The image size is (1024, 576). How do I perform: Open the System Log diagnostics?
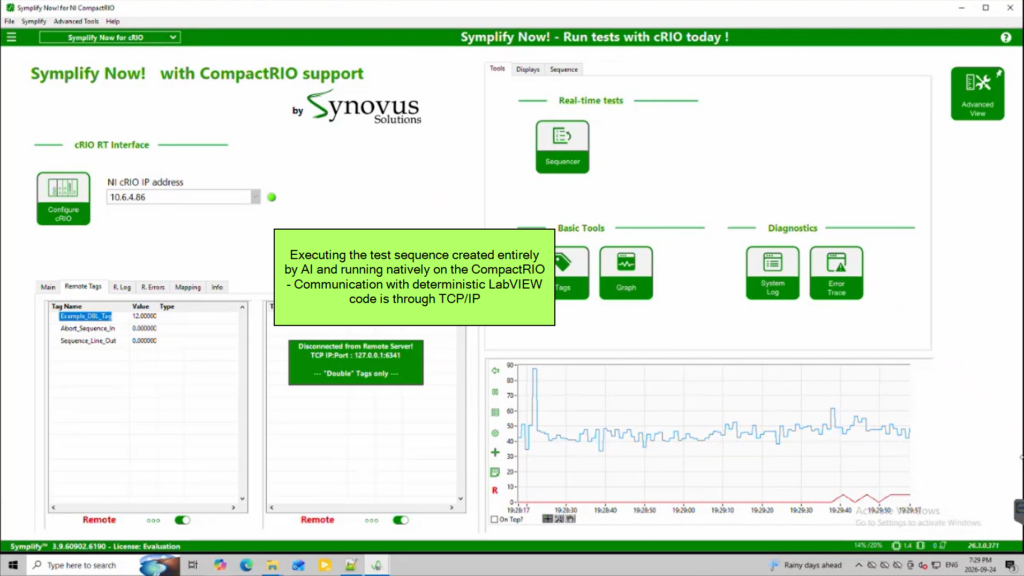click(x=773, y=273)
